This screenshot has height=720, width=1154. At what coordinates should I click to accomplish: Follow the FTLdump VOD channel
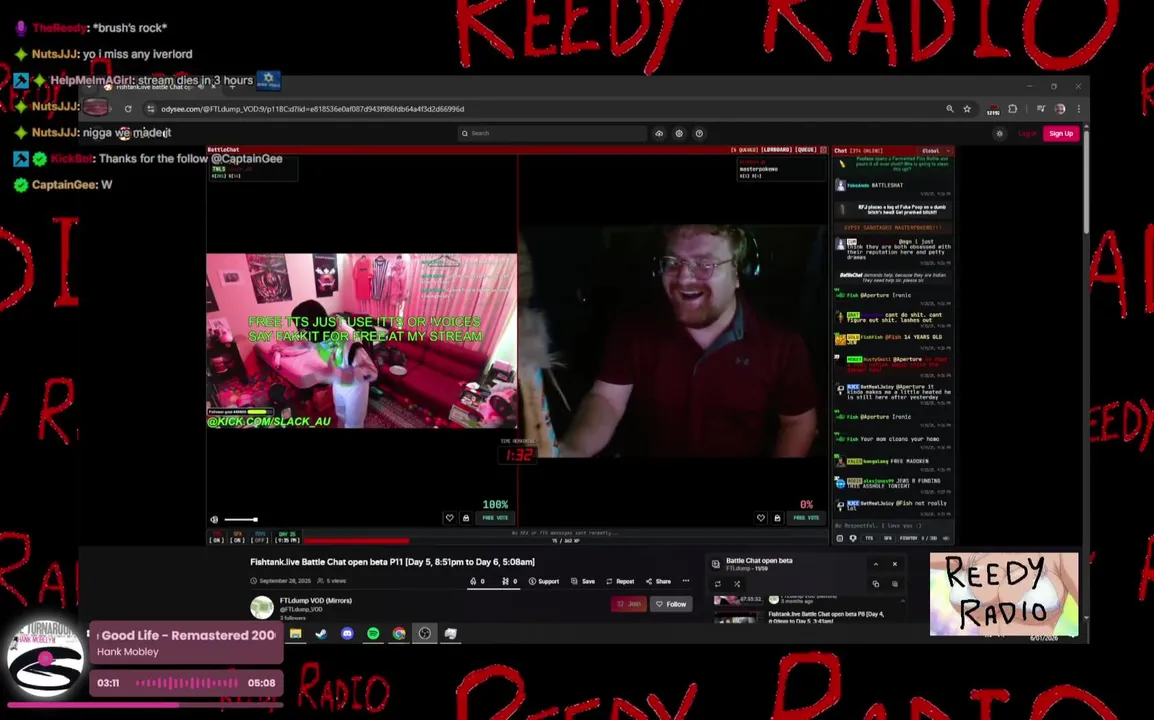coord(671,604)
